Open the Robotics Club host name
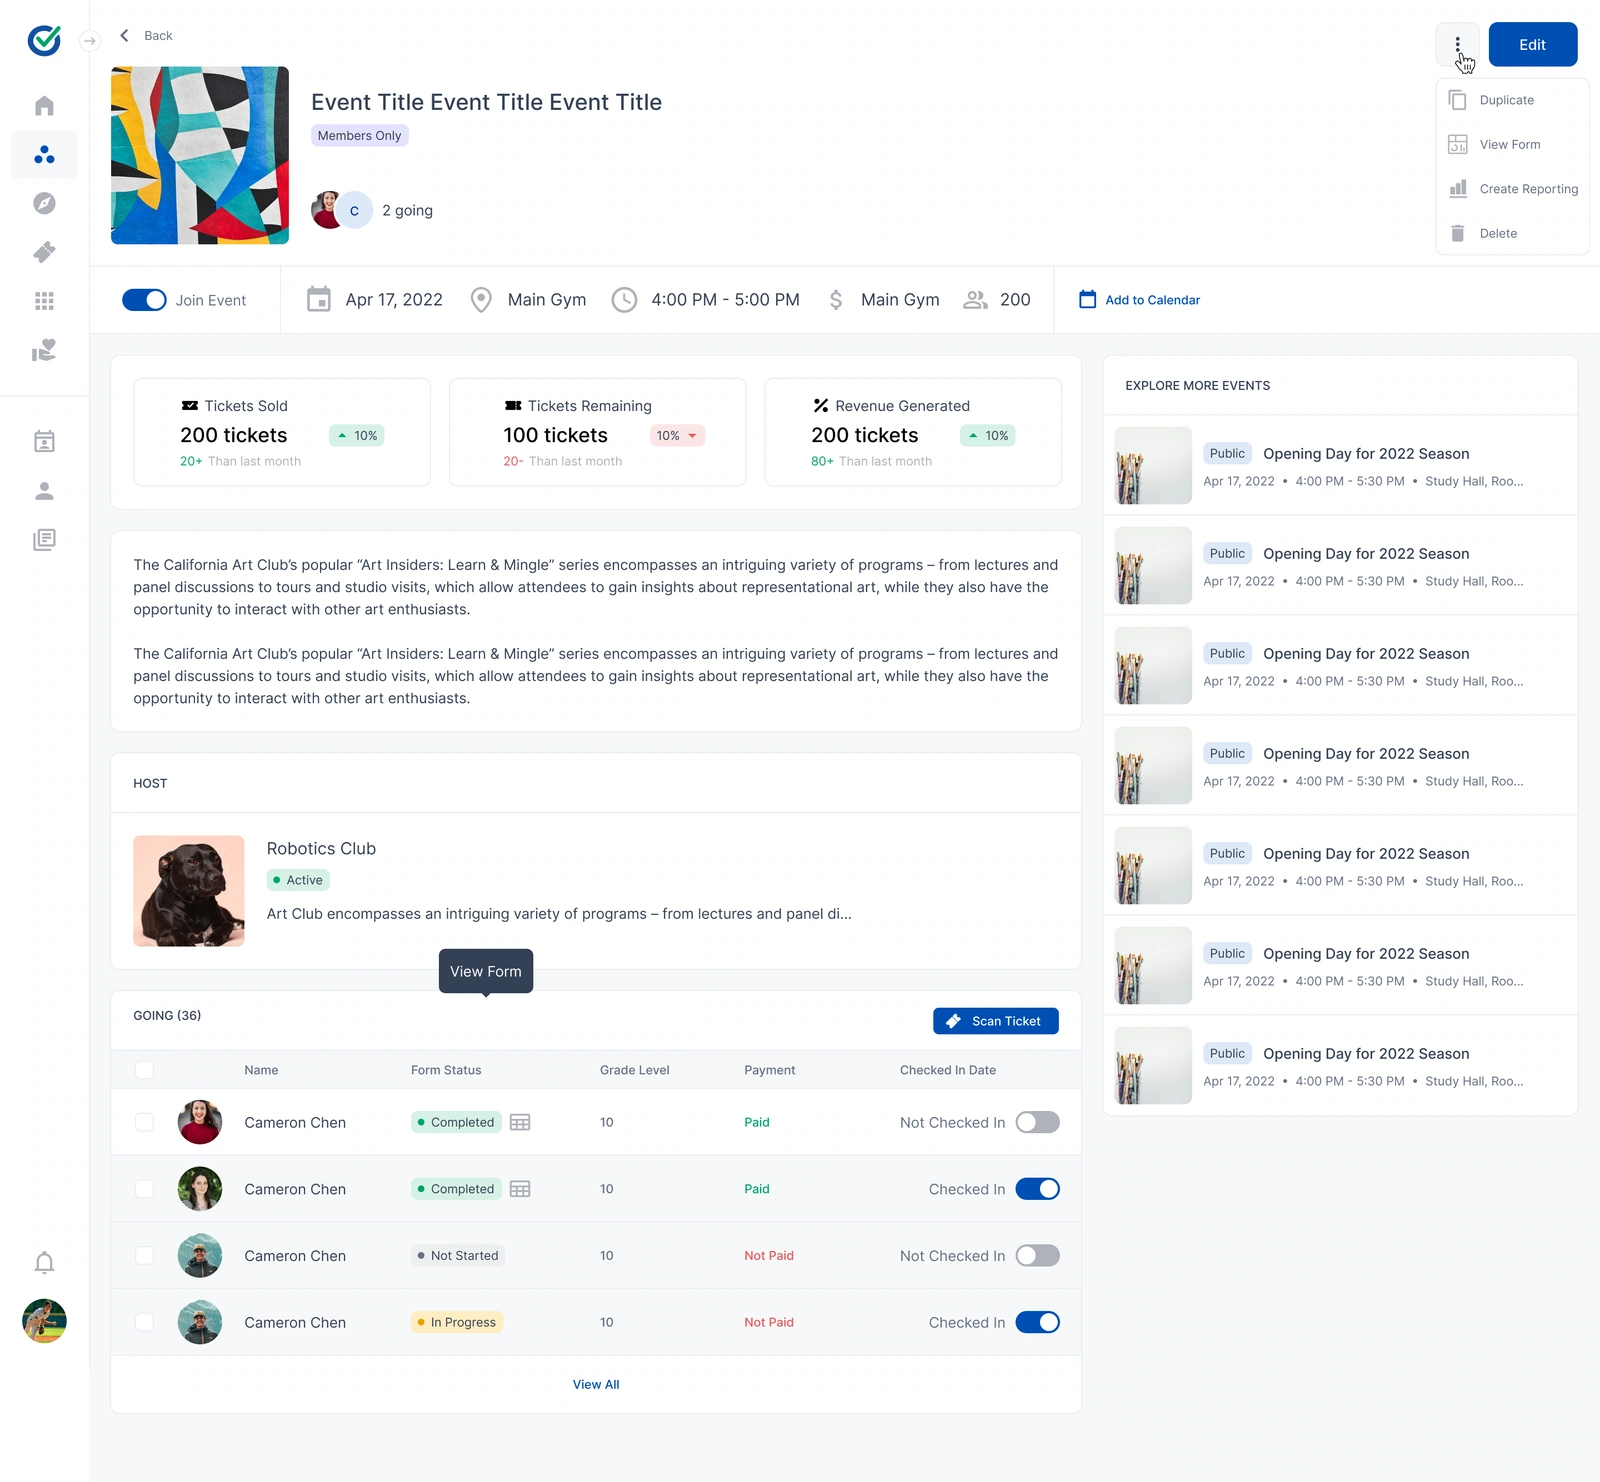This screenshot has height=1482, width=1600. tap(321, 849)
